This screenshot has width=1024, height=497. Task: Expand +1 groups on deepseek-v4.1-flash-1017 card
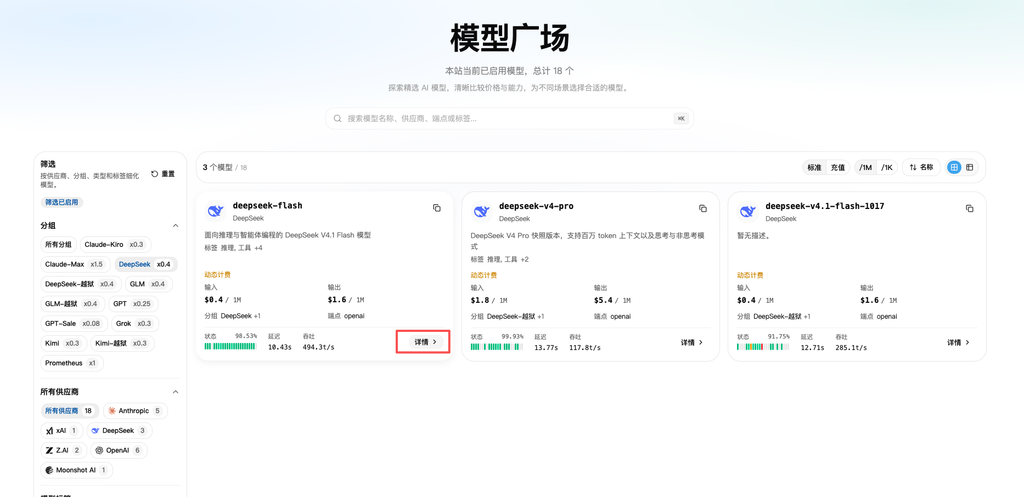(x=806, y=316)
